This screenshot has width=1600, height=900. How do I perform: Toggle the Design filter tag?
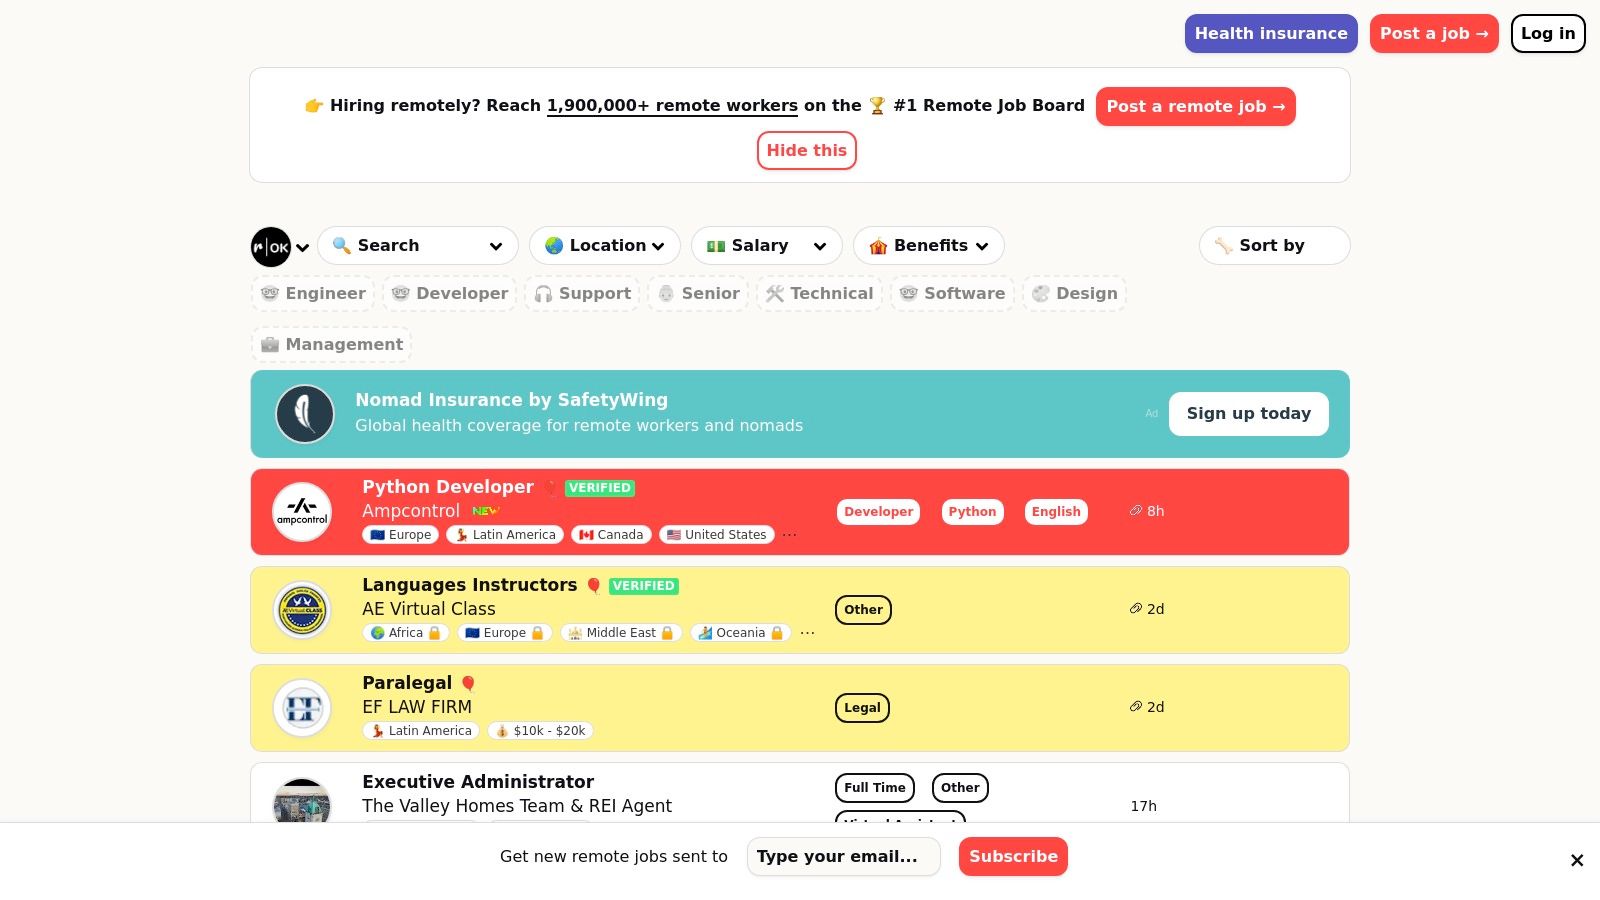tap(1074, 294)
